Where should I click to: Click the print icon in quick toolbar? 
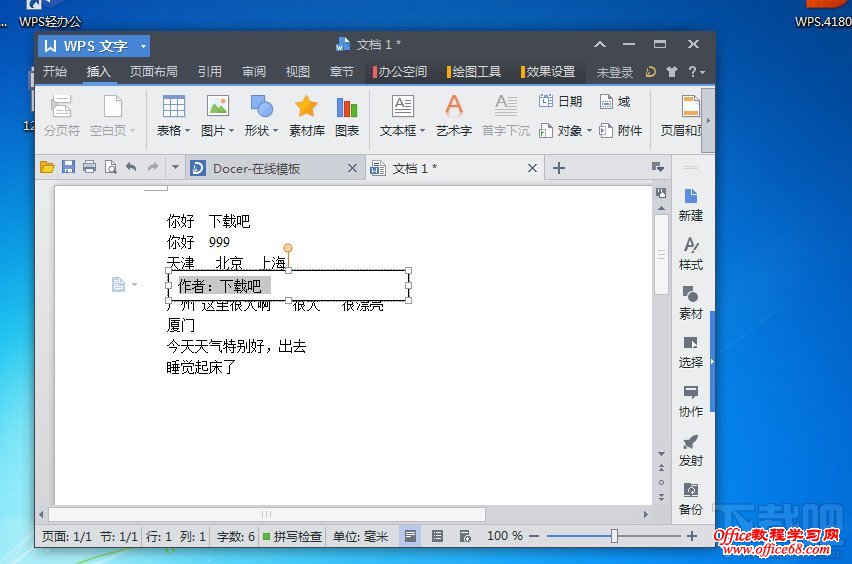(89, 168)
